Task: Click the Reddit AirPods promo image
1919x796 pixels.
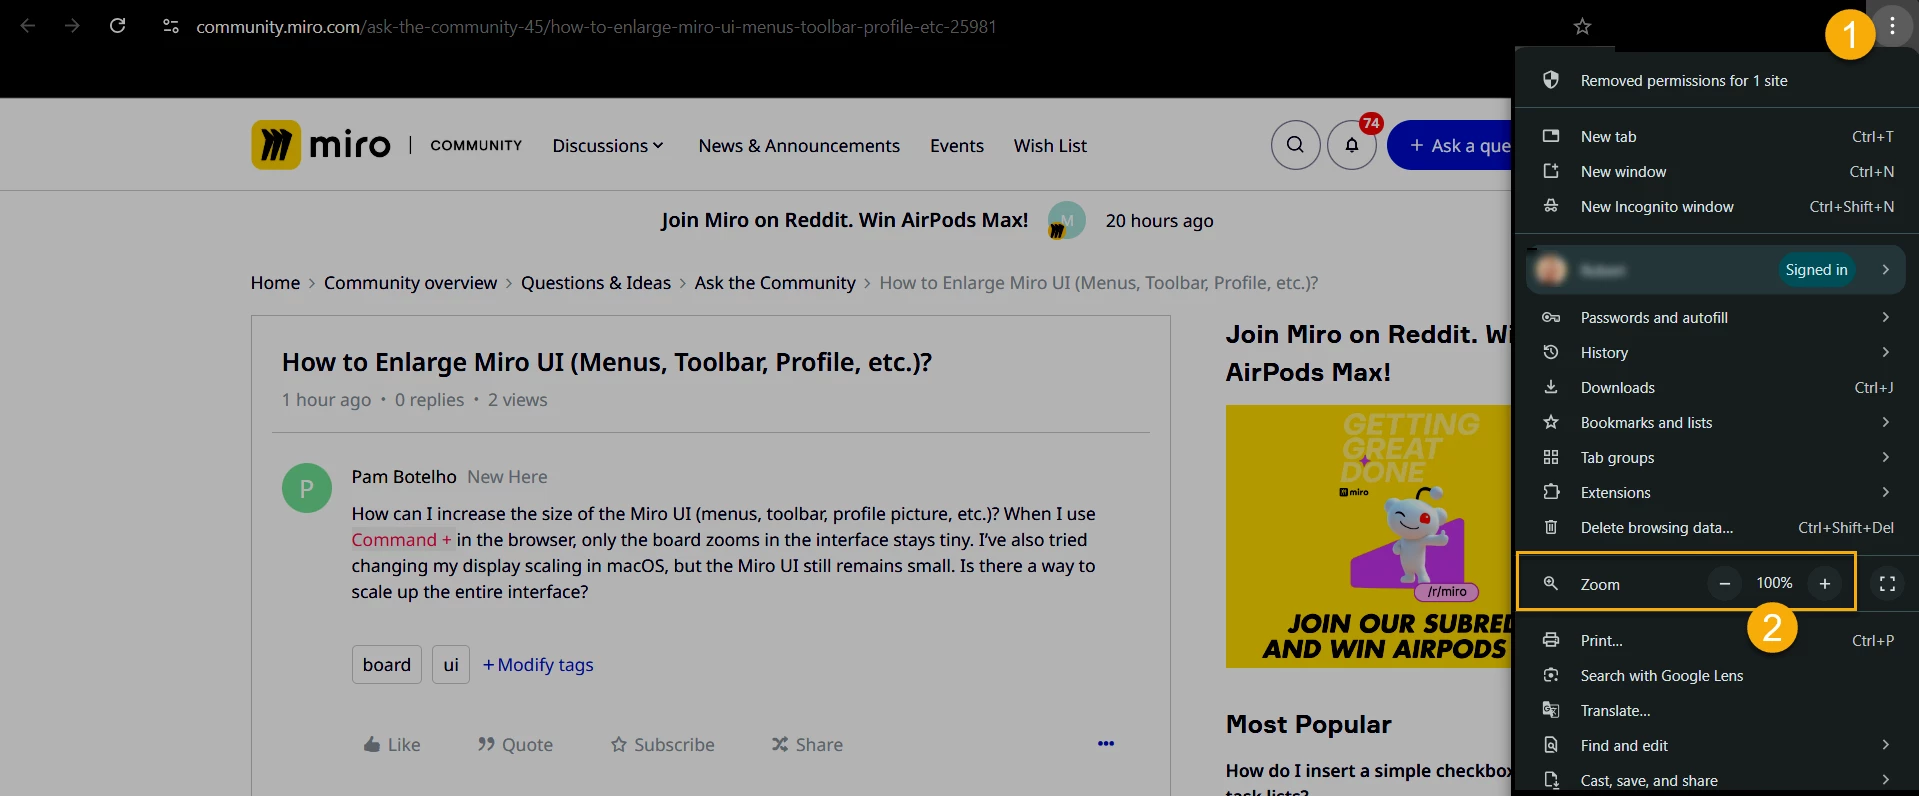Action: [1368, 536]
